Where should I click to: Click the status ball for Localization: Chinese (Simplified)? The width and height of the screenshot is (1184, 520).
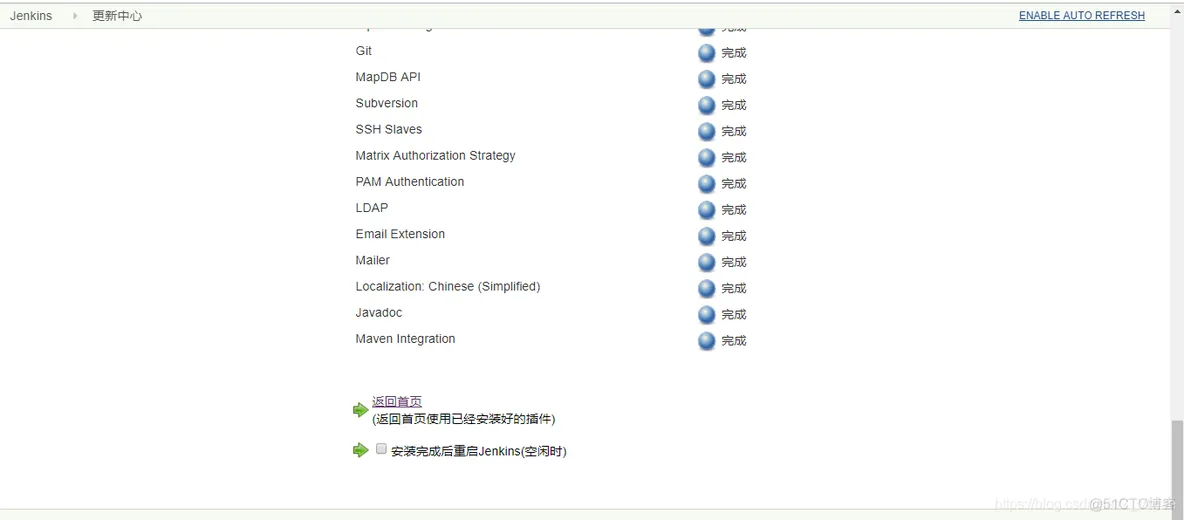[x=706, y=288]
